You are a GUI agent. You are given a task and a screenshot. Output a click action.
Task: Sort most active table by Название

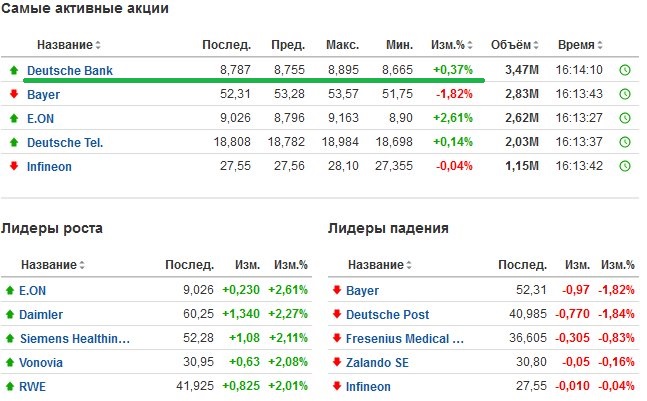coord(68,45)
